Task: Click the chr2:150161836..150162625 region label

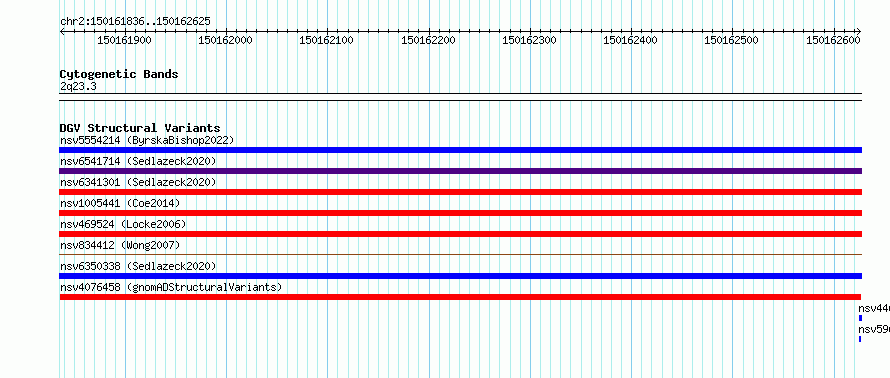Action: [x=135, y=21]
